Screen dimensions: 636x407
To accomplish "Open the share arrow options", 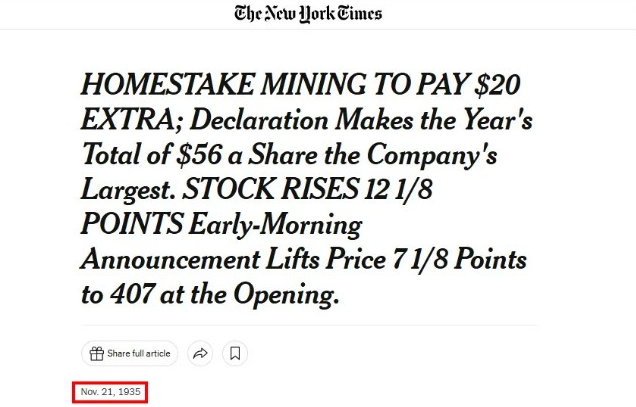I will click(200, 353).
